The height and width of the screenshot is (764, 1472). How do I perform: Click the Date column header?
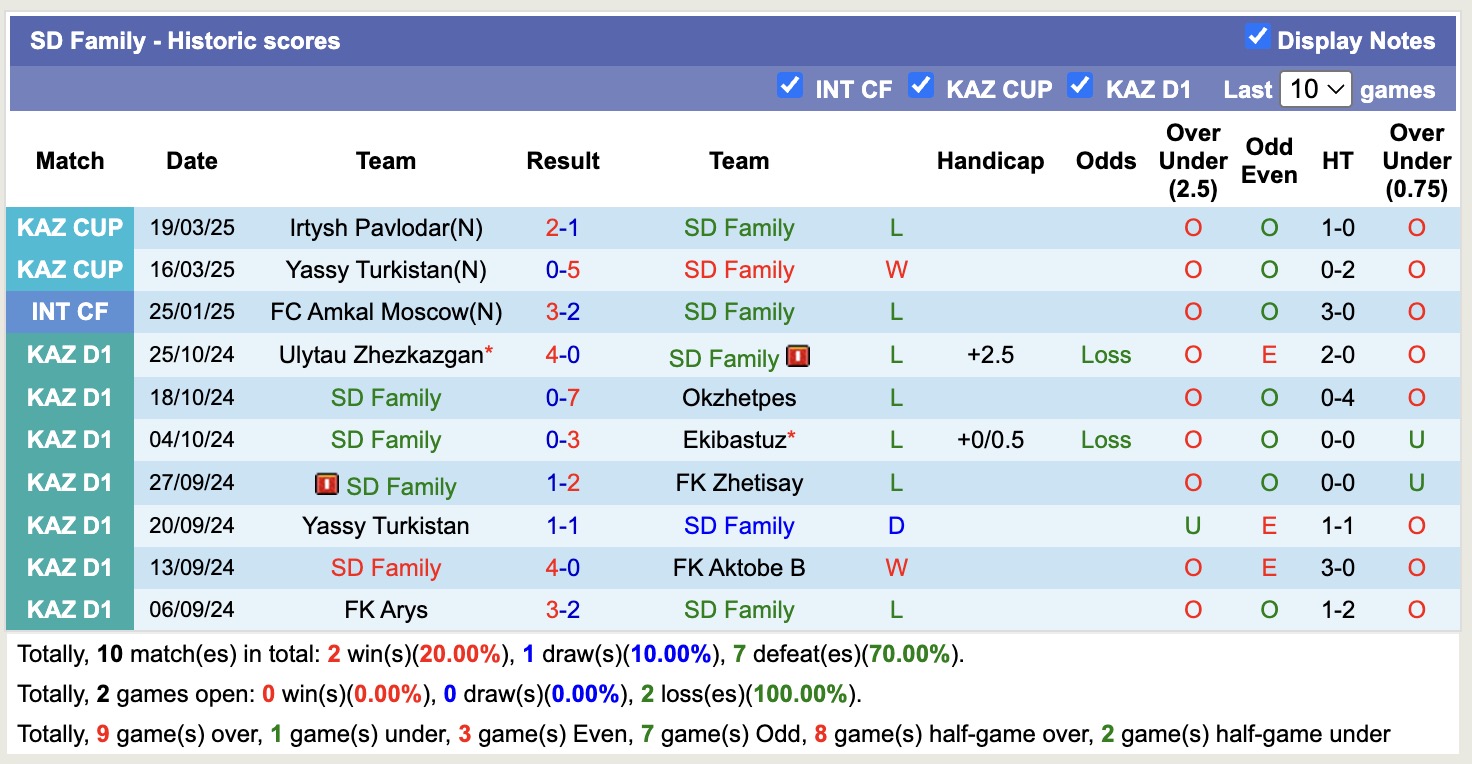(x=191, y=160)
